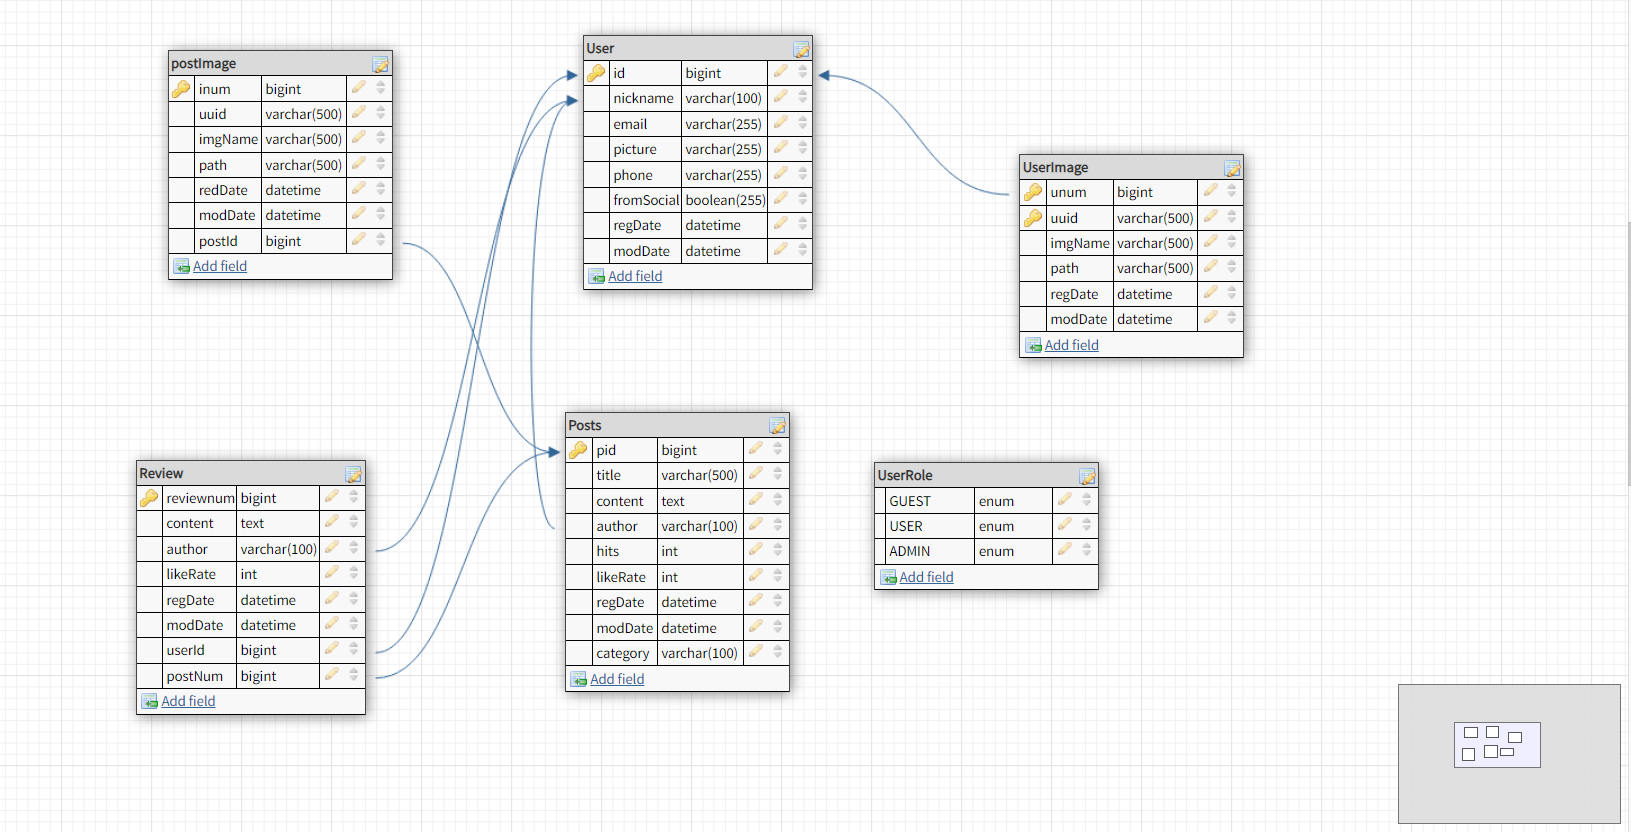This screenshot has width=1631, height=832.
Task: Reorder the likeRate field in Posts
Action: (778, 576)
